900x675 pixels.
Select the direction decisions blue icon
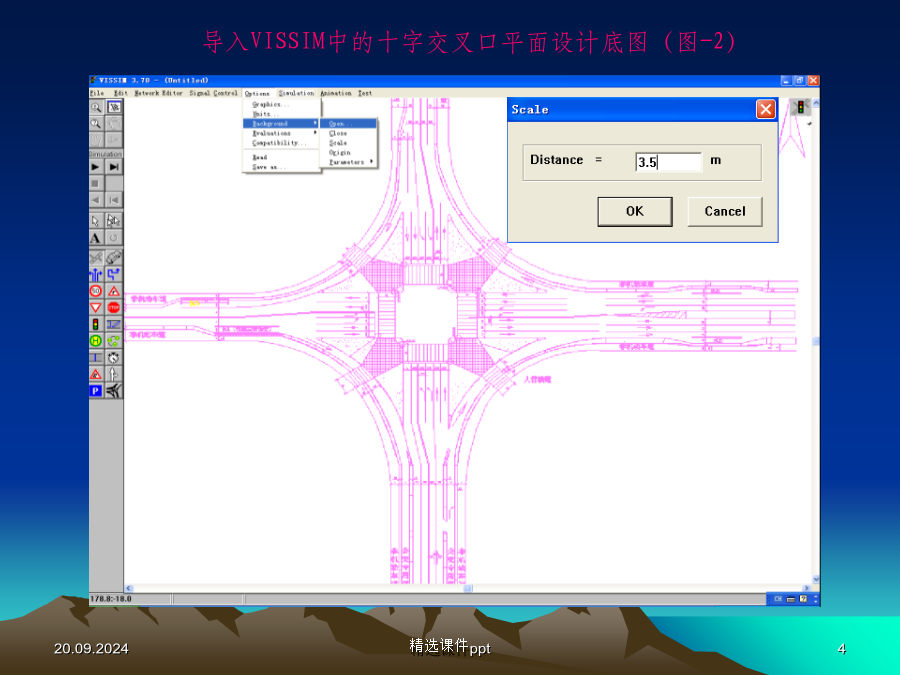(x=114, y=274)
